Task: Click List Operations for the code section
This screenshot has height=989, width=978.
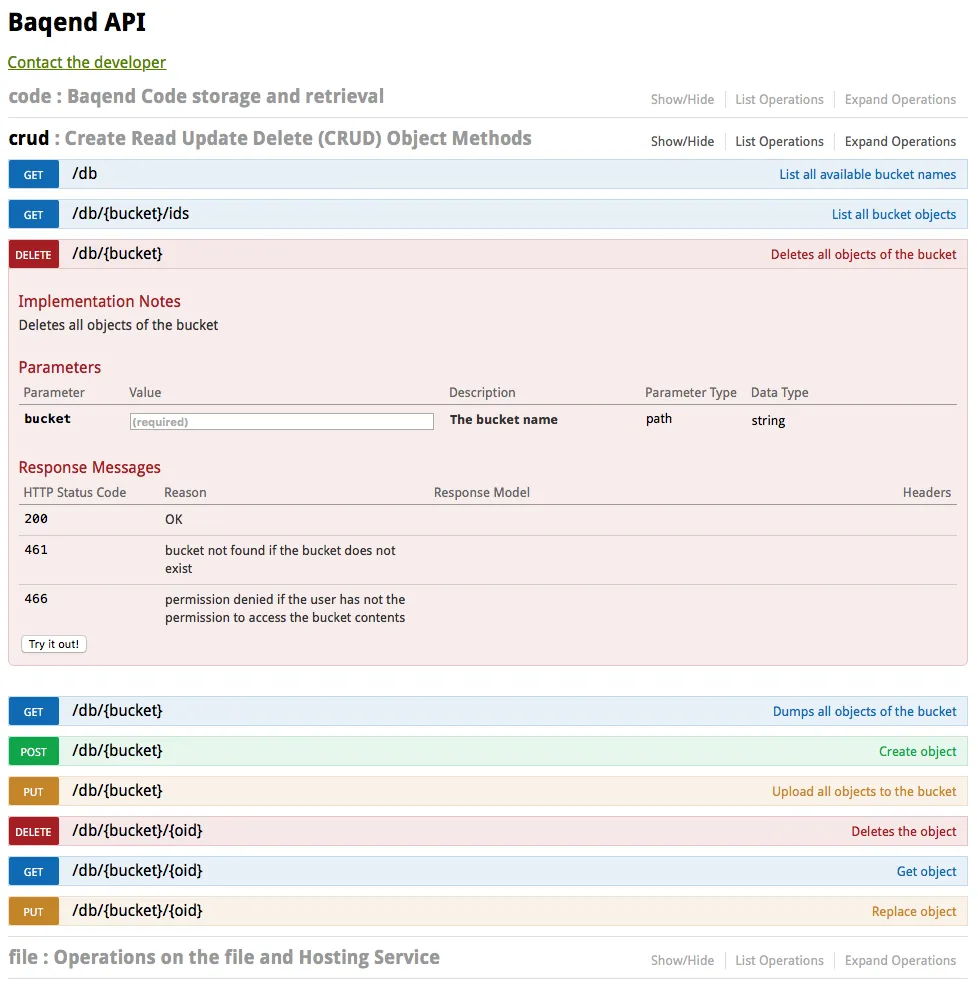Action: tap(779, 100)
